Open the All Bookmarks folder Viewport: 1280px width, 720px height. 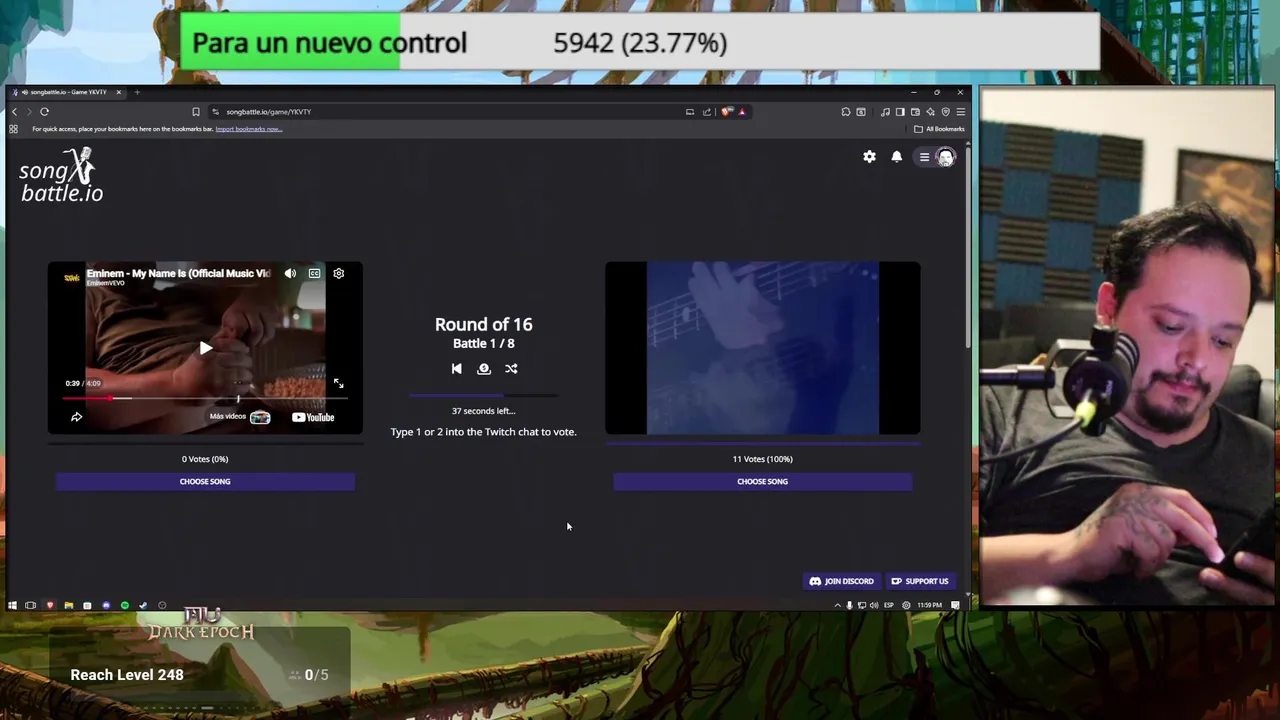click(x=939, y=129)
